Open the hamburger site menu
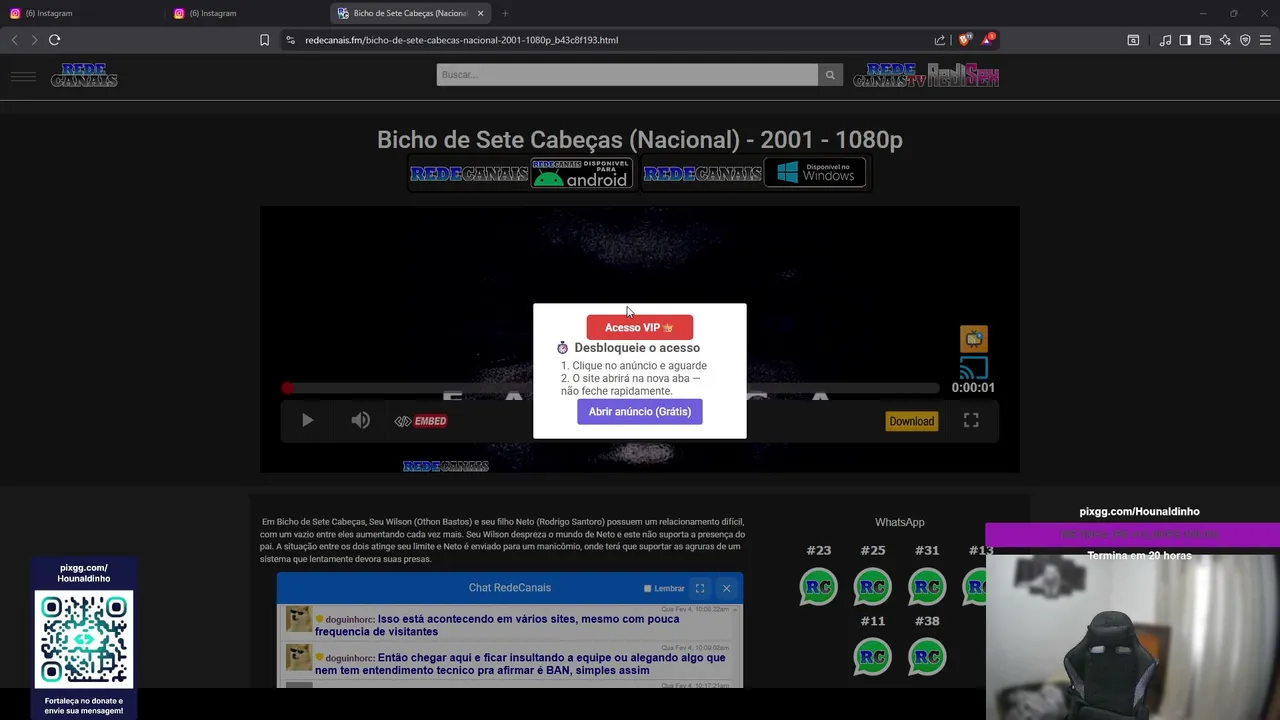 point(23,76)
